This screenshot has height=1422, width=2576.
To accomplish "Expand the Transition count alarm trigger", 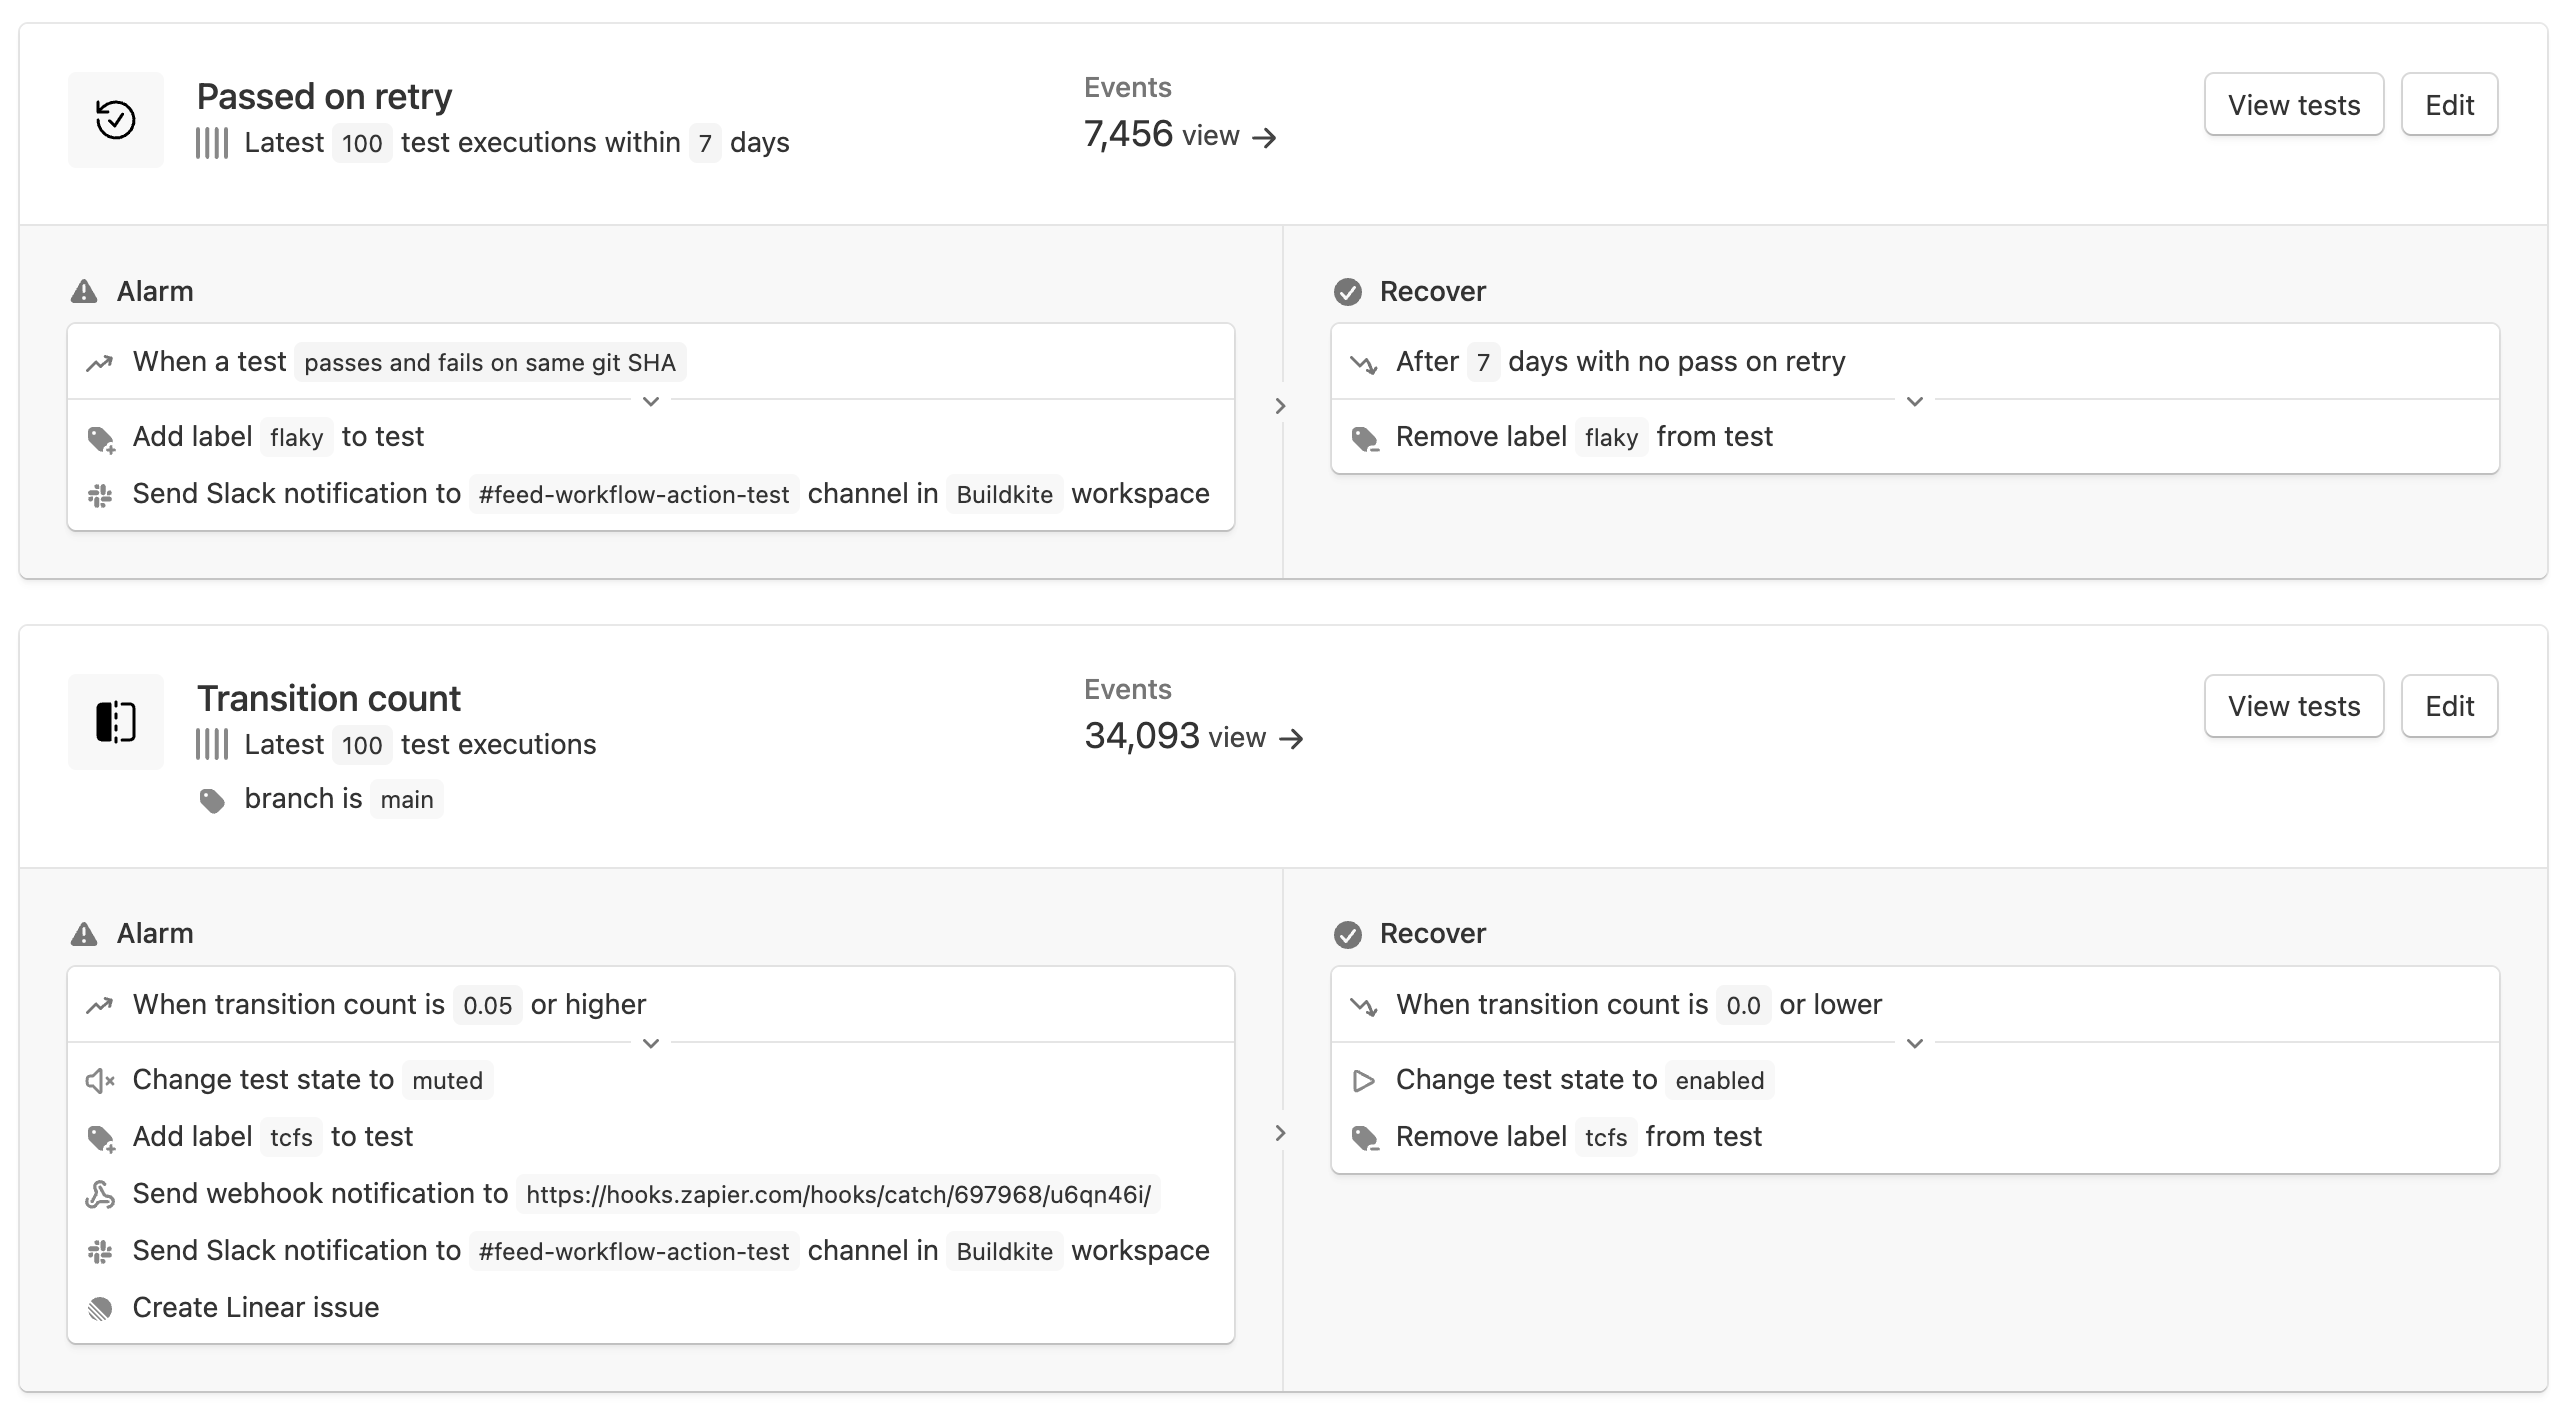I will 650,1043.
